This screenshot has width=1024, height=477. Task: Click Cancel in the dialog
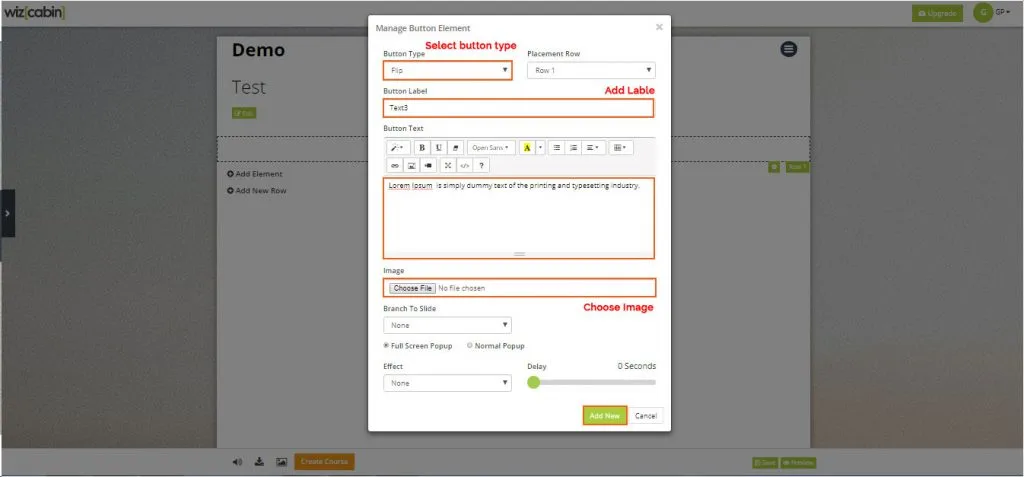point(646,416)
